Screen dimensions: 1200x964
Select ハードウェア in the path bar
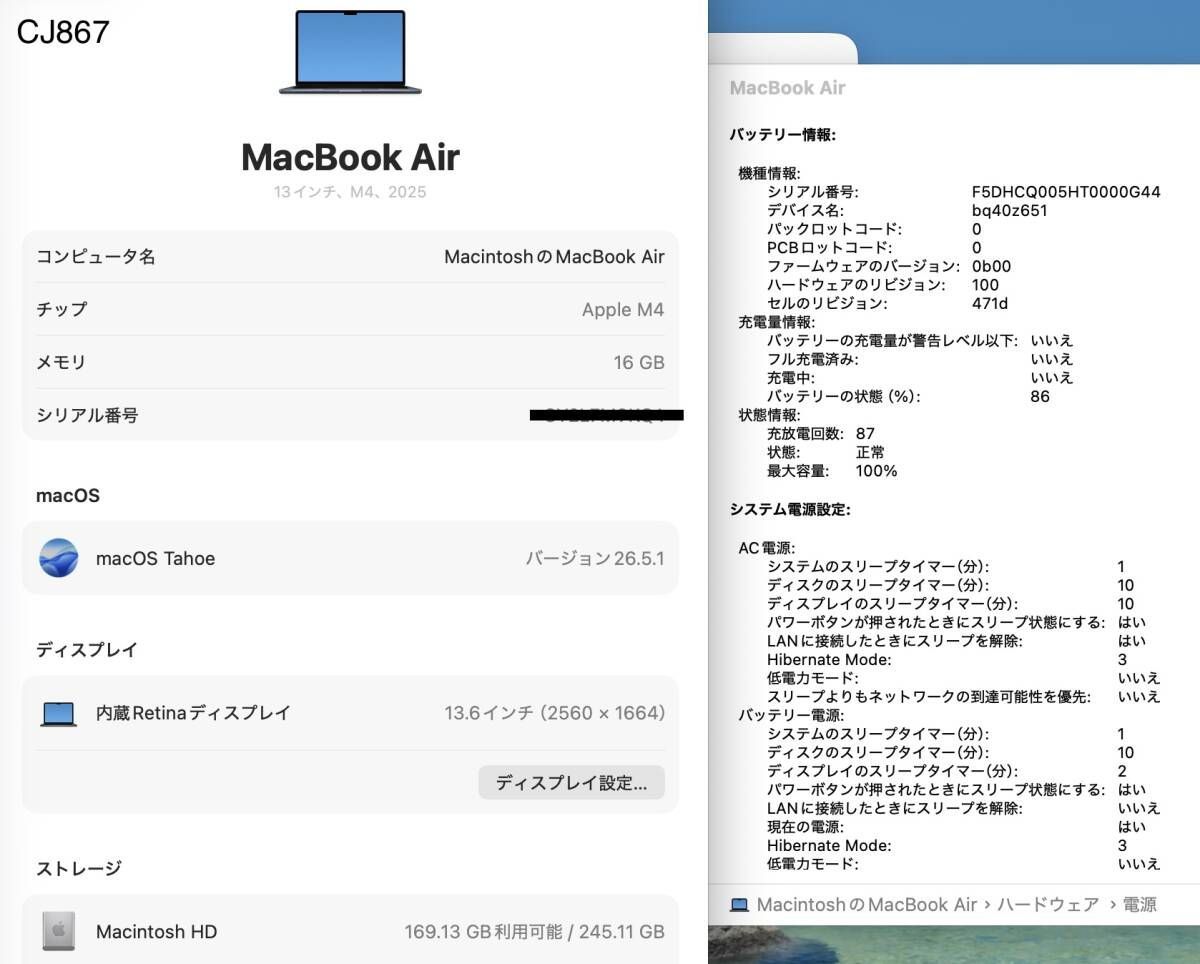[x=1048, y=905]
